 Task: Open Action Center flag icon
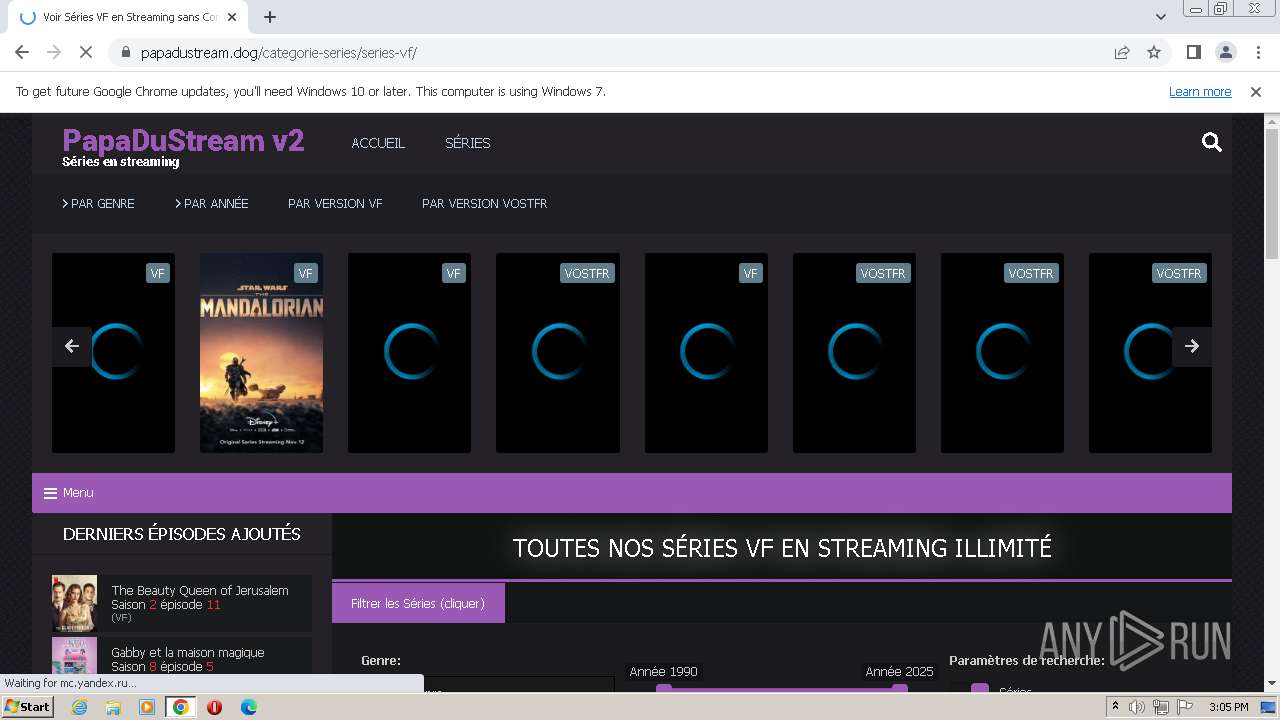point(1184,707)
